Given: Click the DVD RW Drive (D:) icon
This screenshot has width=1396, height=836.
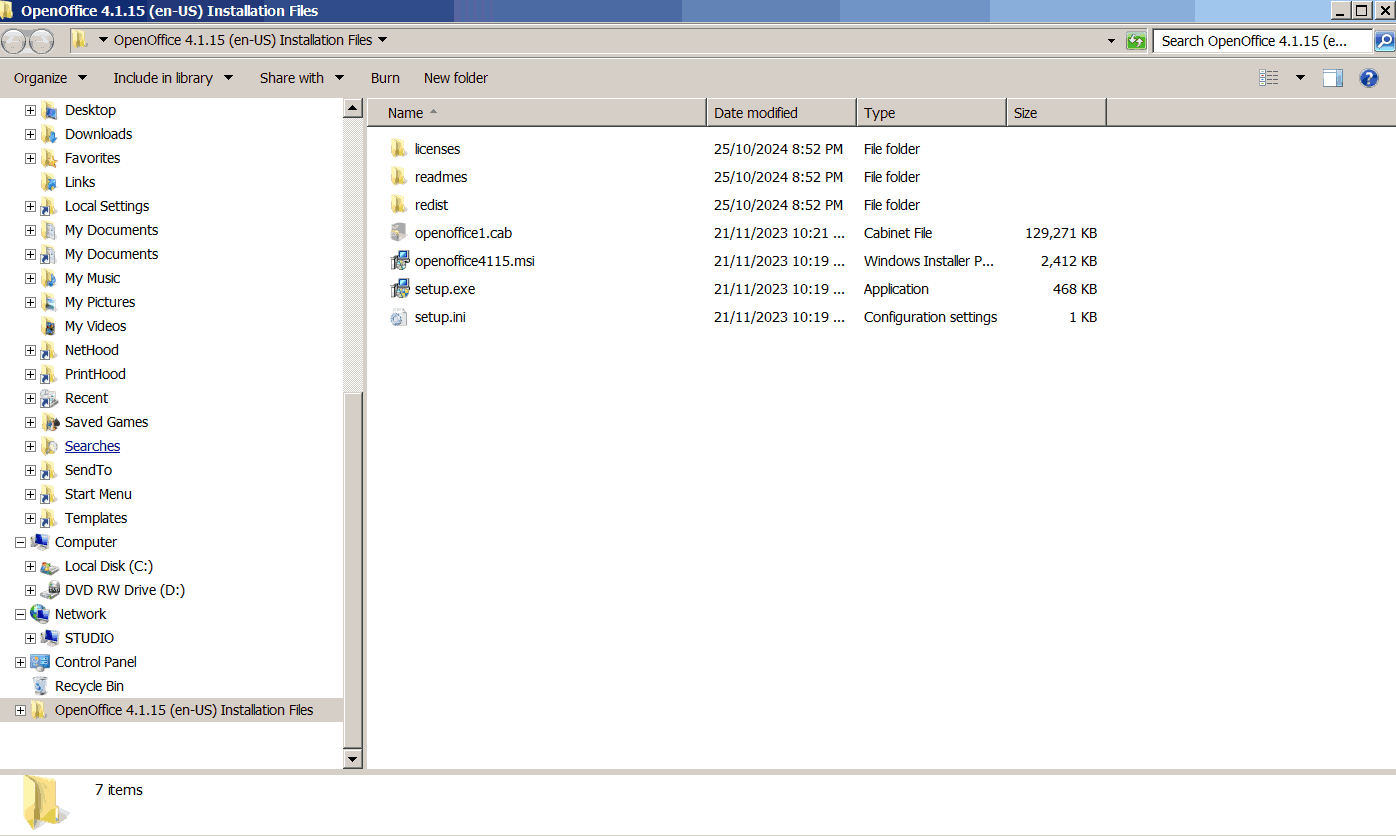Looking at the screenshot, I should [50, 590].
